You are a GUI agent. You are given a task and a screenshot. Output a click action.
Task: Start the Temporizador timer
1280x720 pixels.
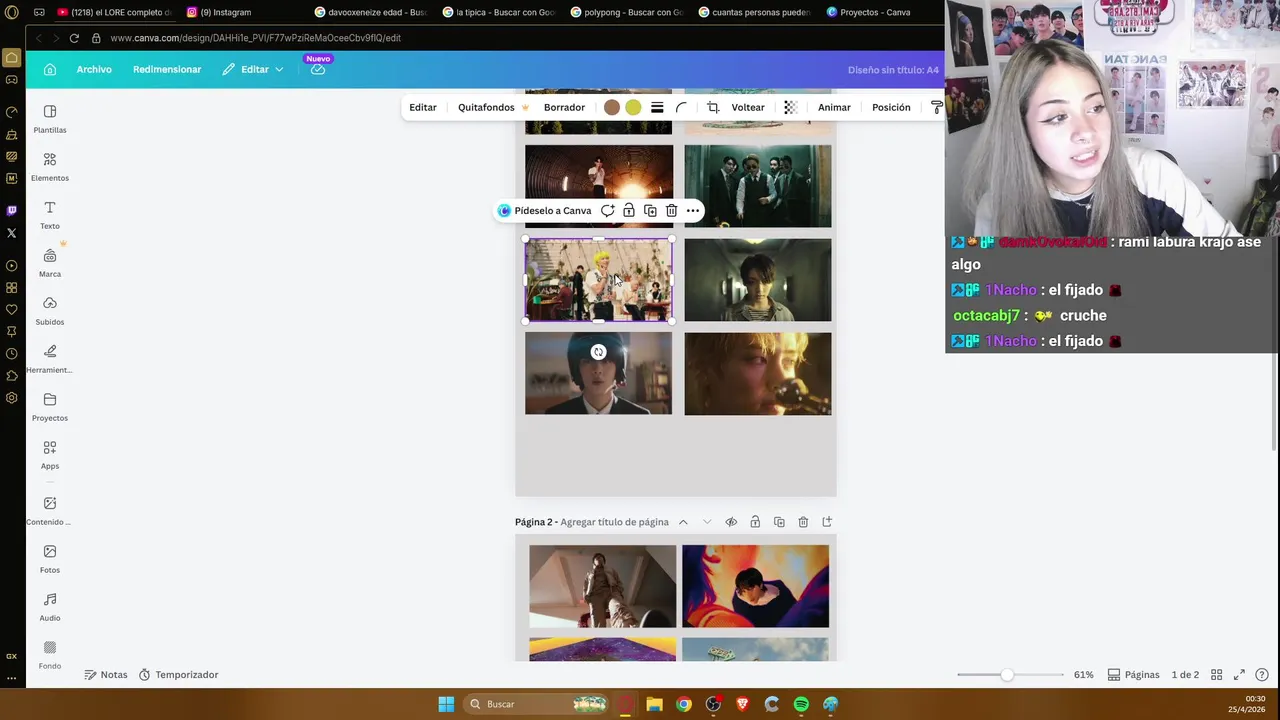[x=178, y=675]
